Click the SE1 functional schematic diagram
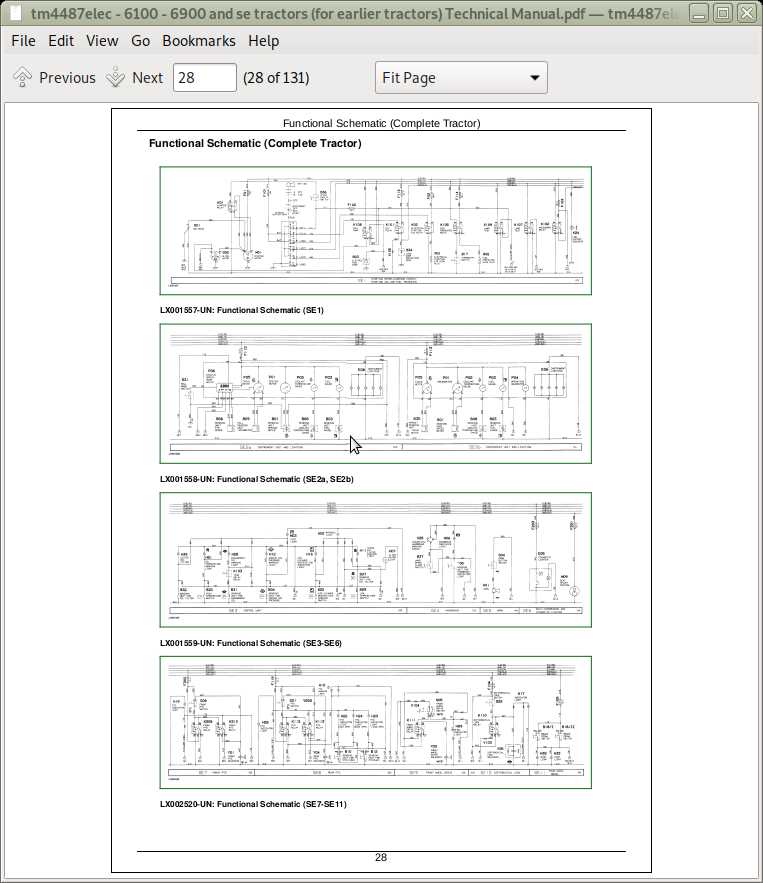The height and width of the screenshot is (883, 763). click(376, 230)
